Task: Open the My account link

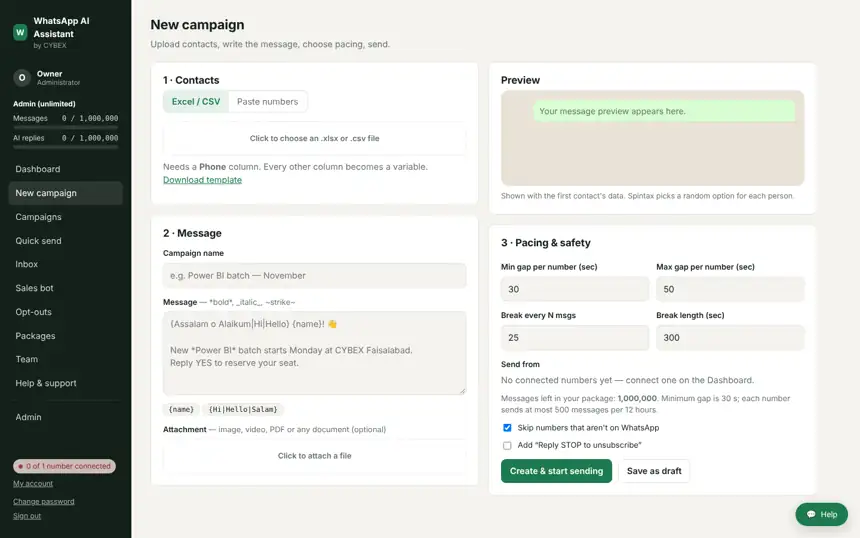Action: tap(33, 484)
